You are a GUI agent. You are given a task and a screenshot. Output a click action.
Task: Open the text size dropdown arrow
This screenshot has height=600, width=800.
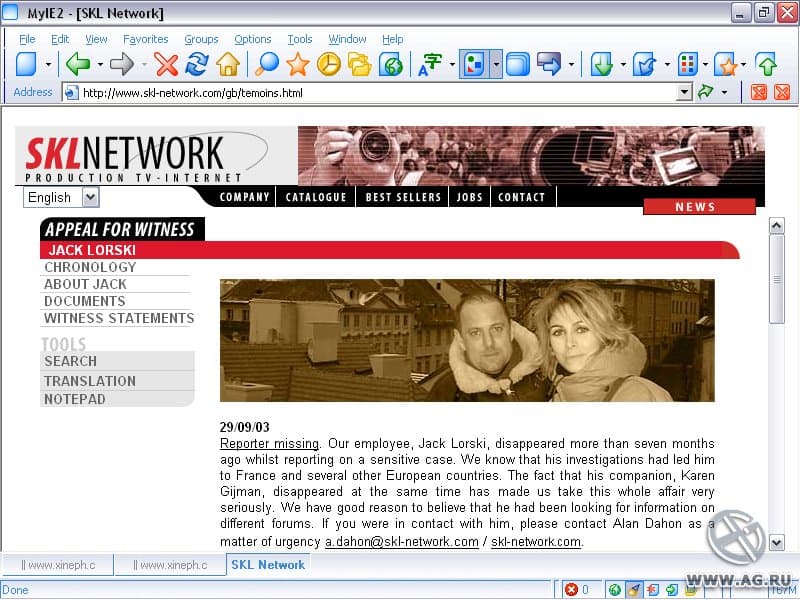(x=452, y=65)
